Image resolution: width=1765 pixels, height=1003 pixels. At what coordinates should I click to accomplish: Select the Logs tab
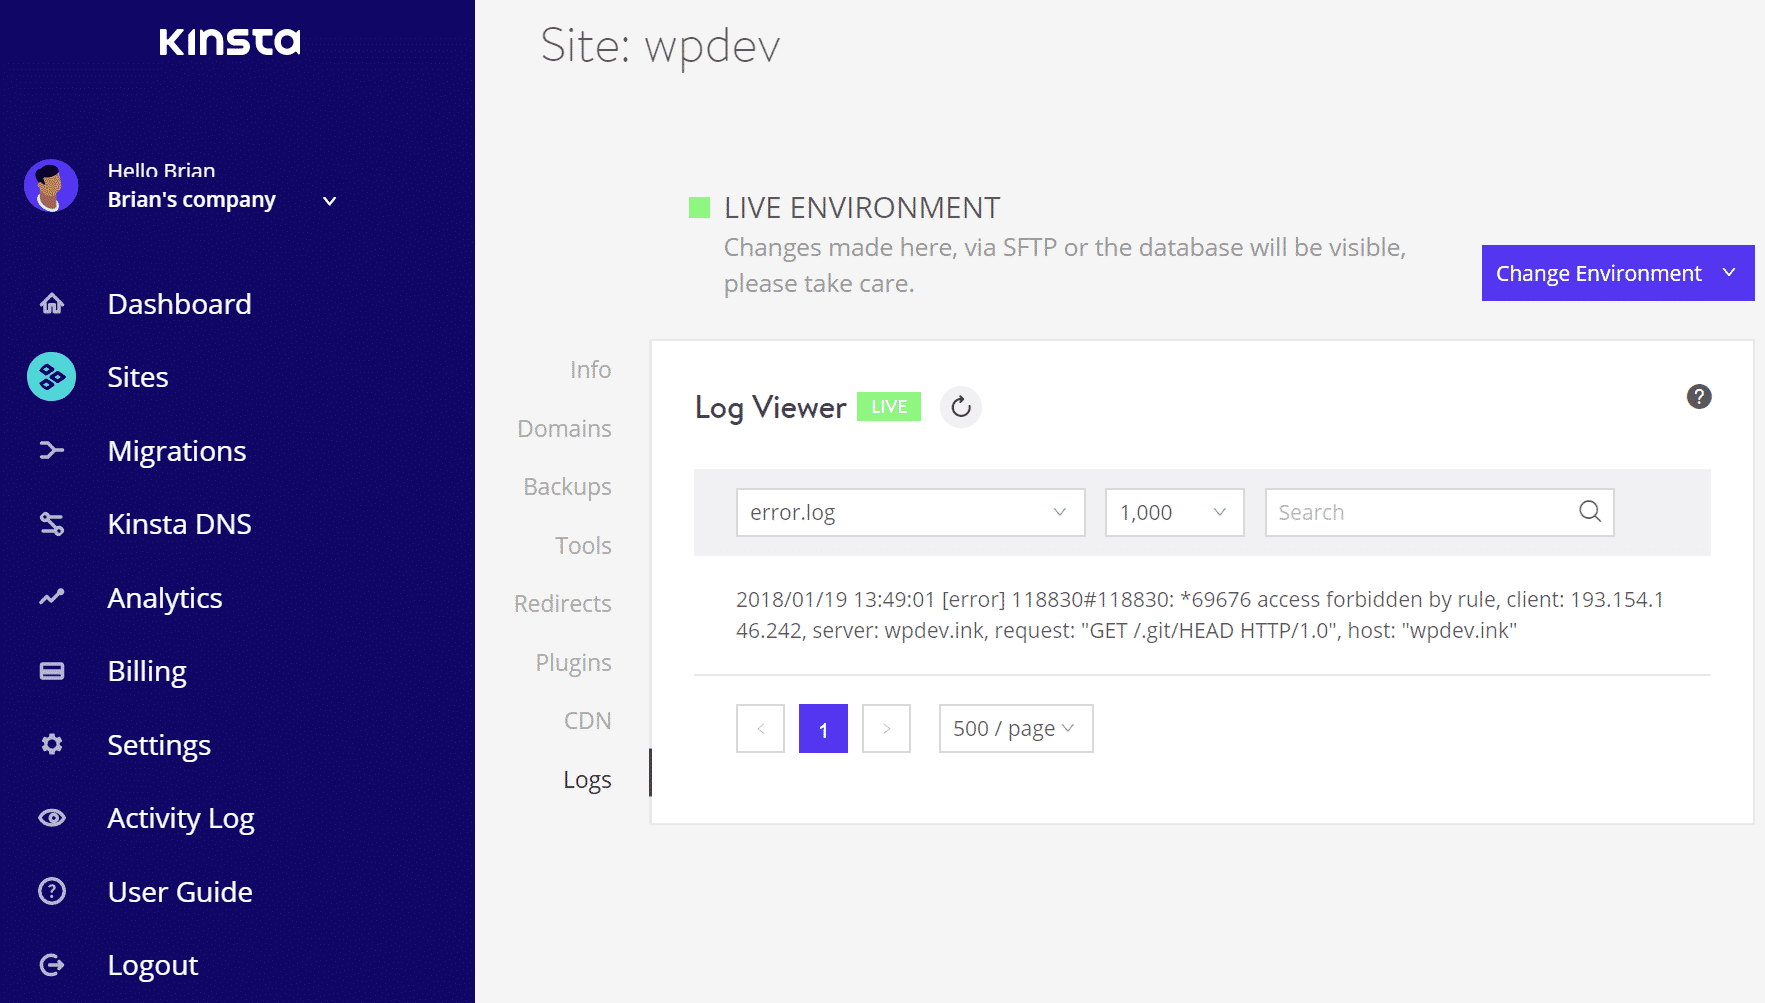(587, 780)
